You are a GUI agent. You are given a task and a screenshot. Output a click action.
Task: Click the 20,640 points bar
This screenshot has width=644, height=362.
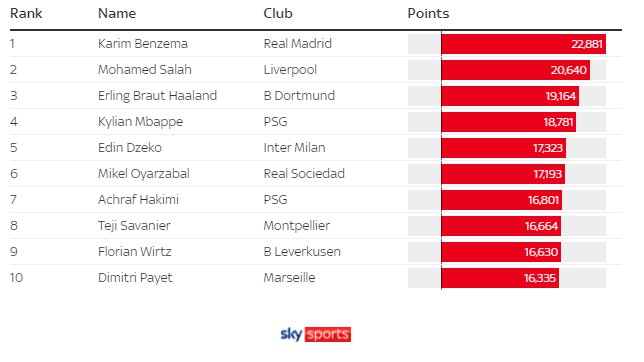coord(516,70)
